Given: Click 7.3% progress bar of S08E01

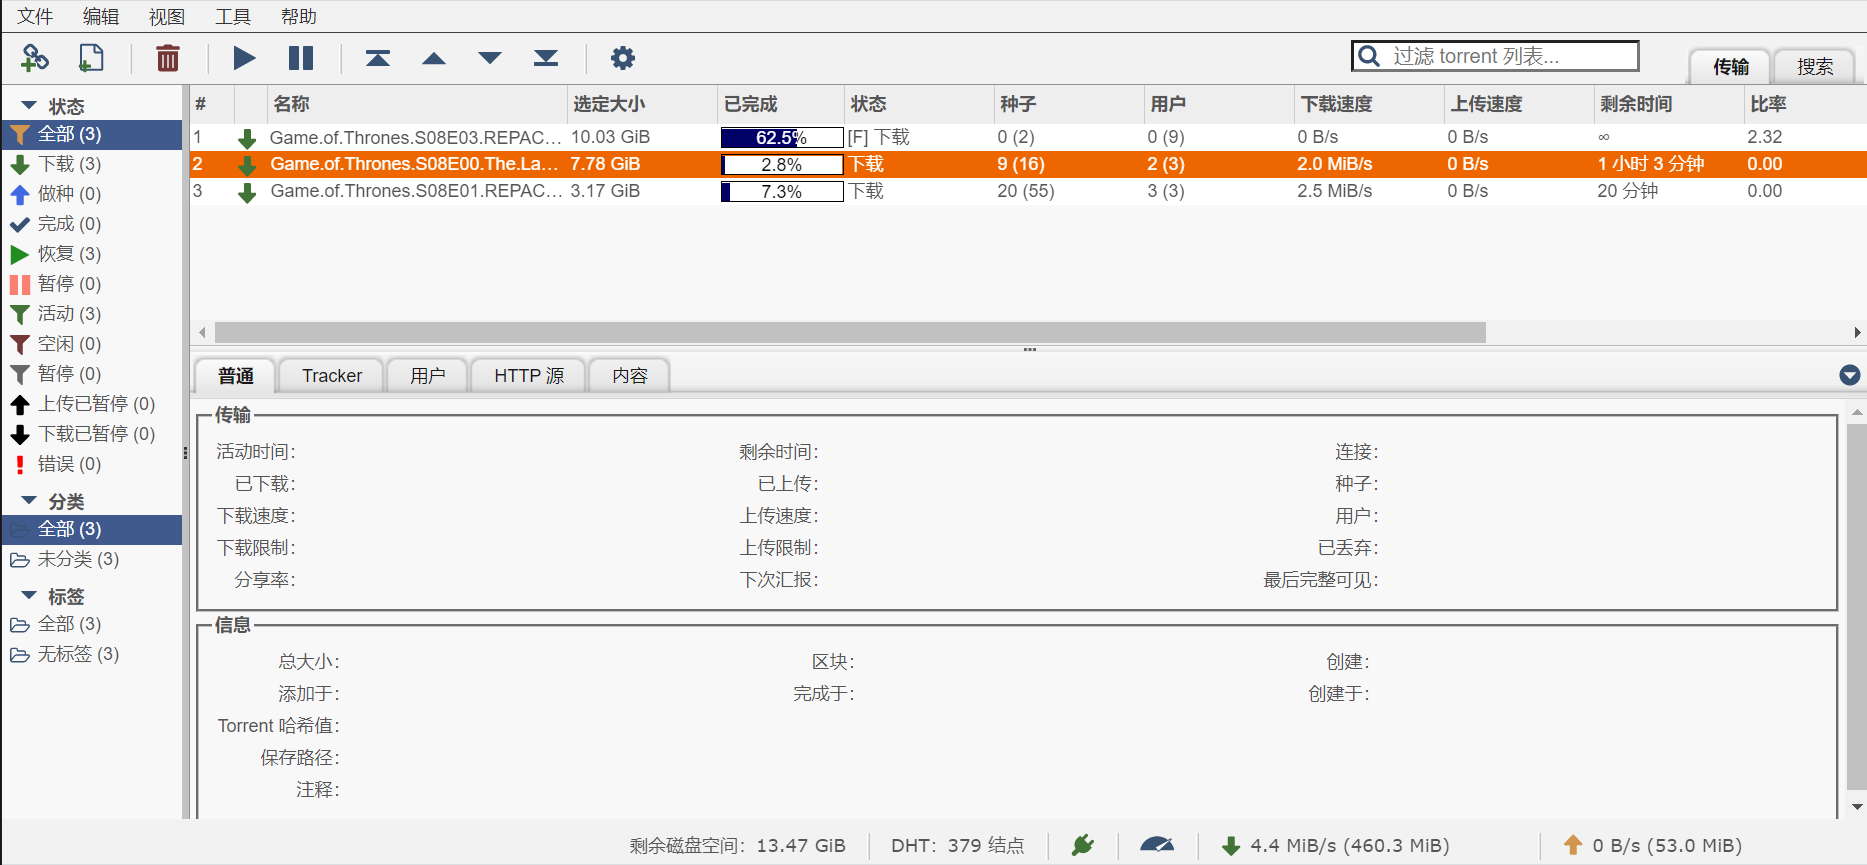Looking at the screenshot, I should point(782,191).
